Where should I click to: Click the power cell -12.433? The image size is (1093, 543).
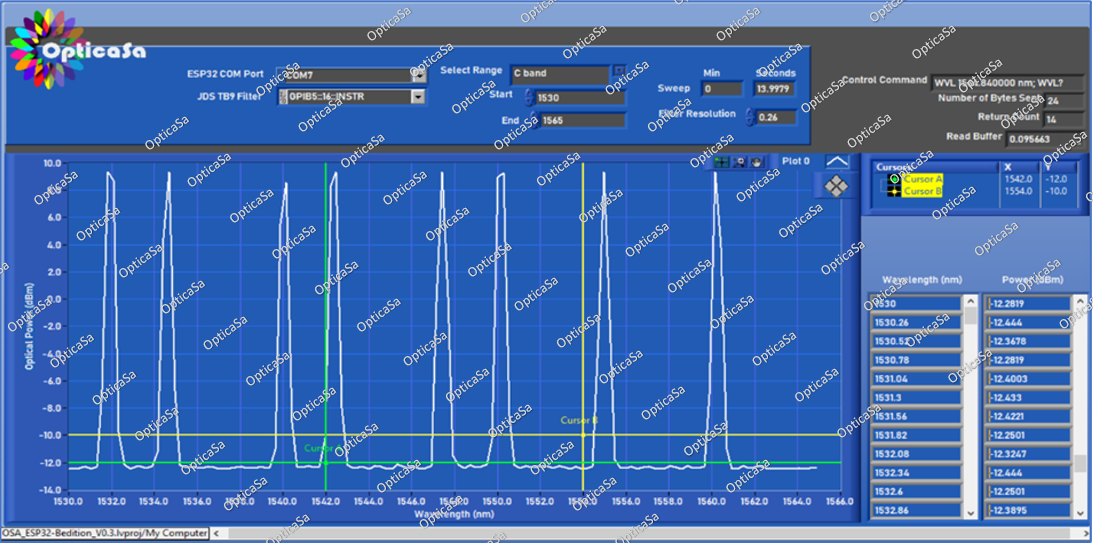coord(1027,397)
